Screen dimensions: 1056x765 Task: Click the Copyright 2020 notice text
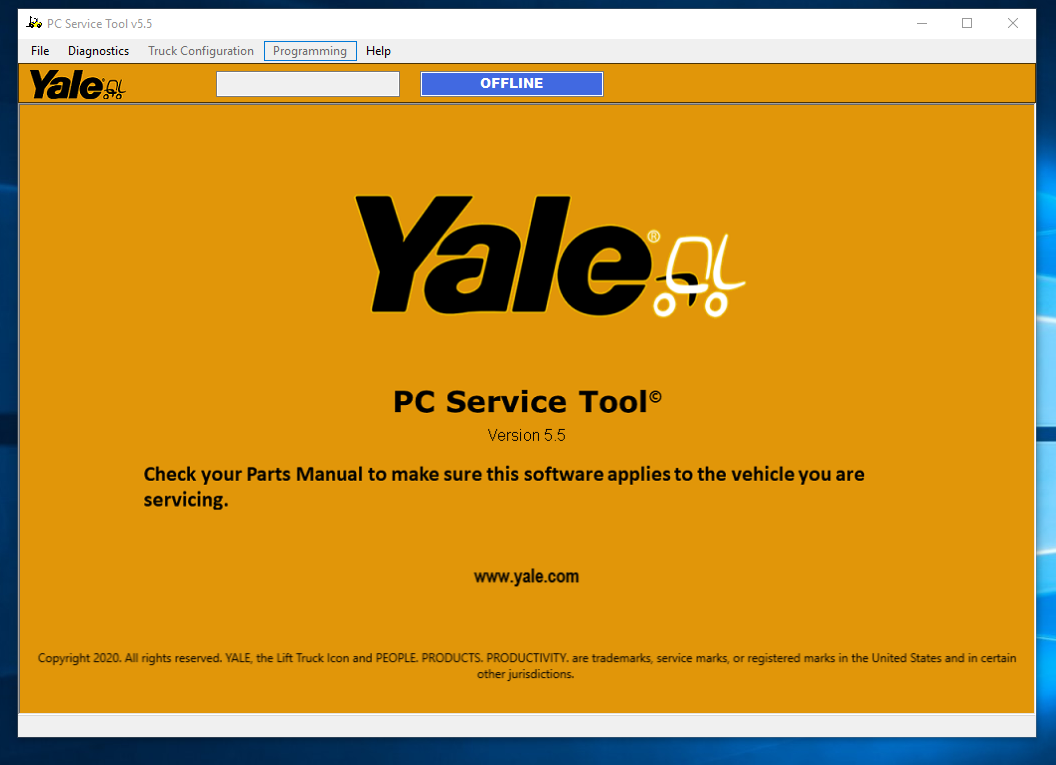click(x=527, y=666)
